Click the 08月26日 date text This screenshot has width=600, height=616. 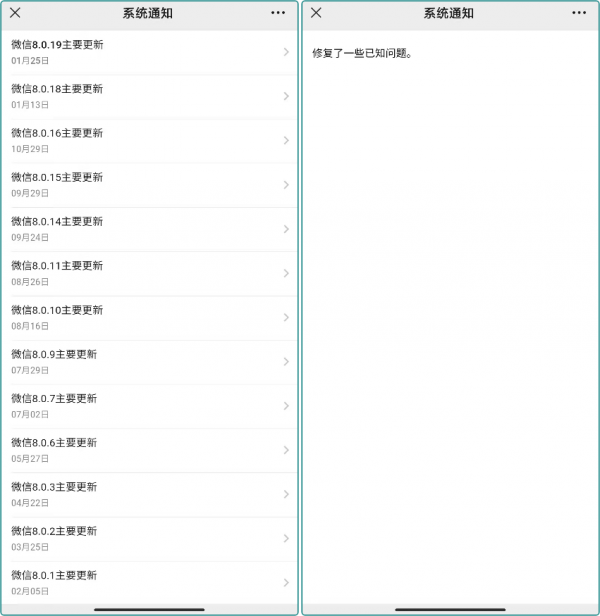point(30,282)
